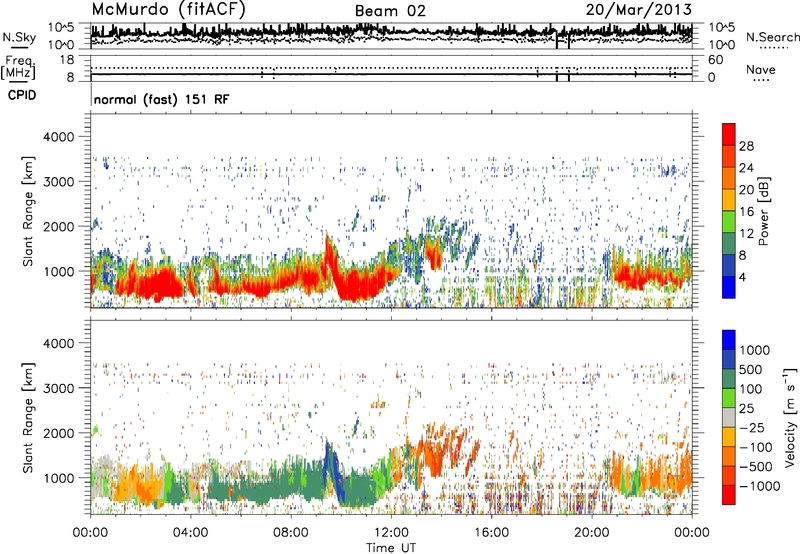Click the 20/Mar/2013 date label
800x554 pixels.
[x=639, y=10]
